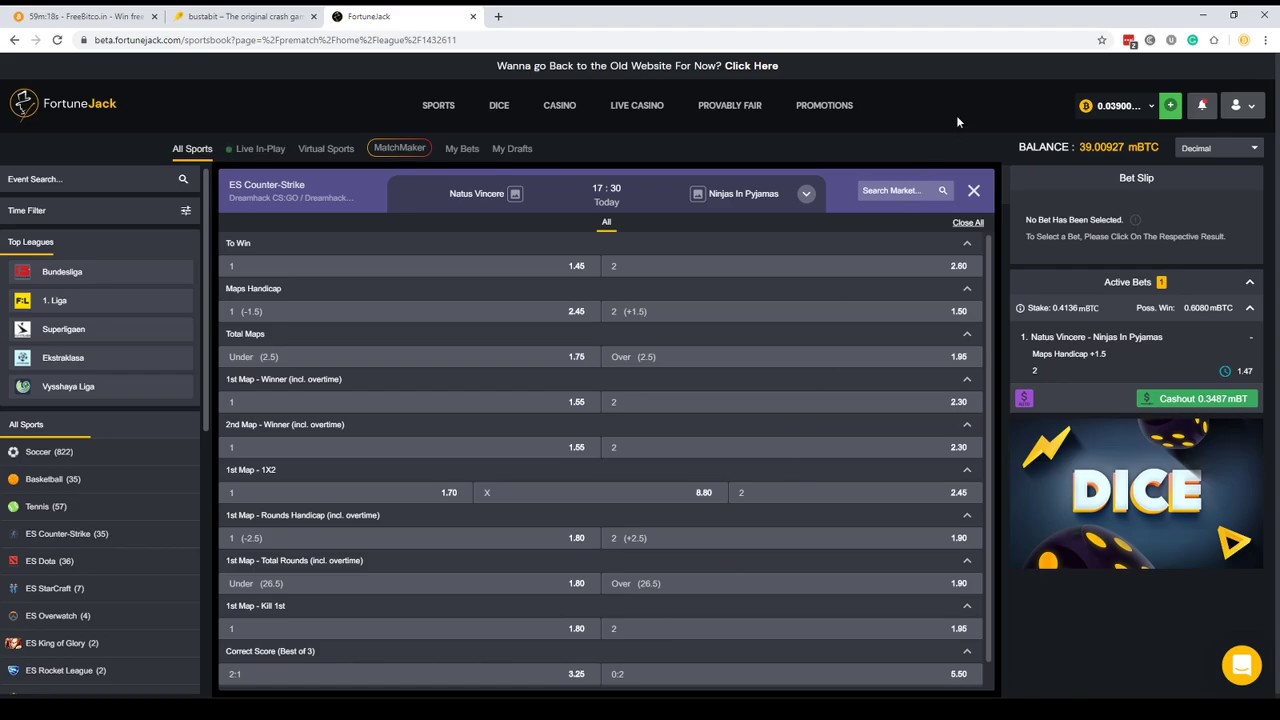The height and width of the screenshot is (720, 1280).
Task: Click the event search magnifier icon
Action: (183, 179)
